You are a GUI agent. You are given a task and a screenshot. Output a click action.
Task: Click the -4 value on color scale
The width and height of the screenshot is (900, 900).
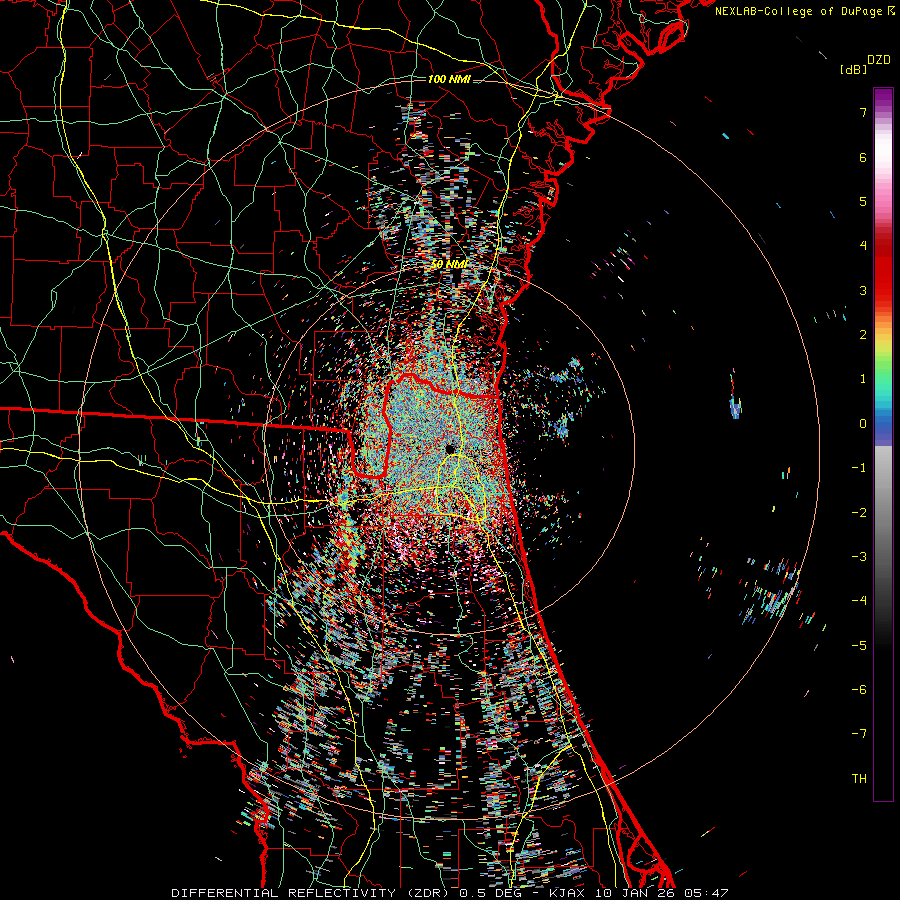click(859, 601)
